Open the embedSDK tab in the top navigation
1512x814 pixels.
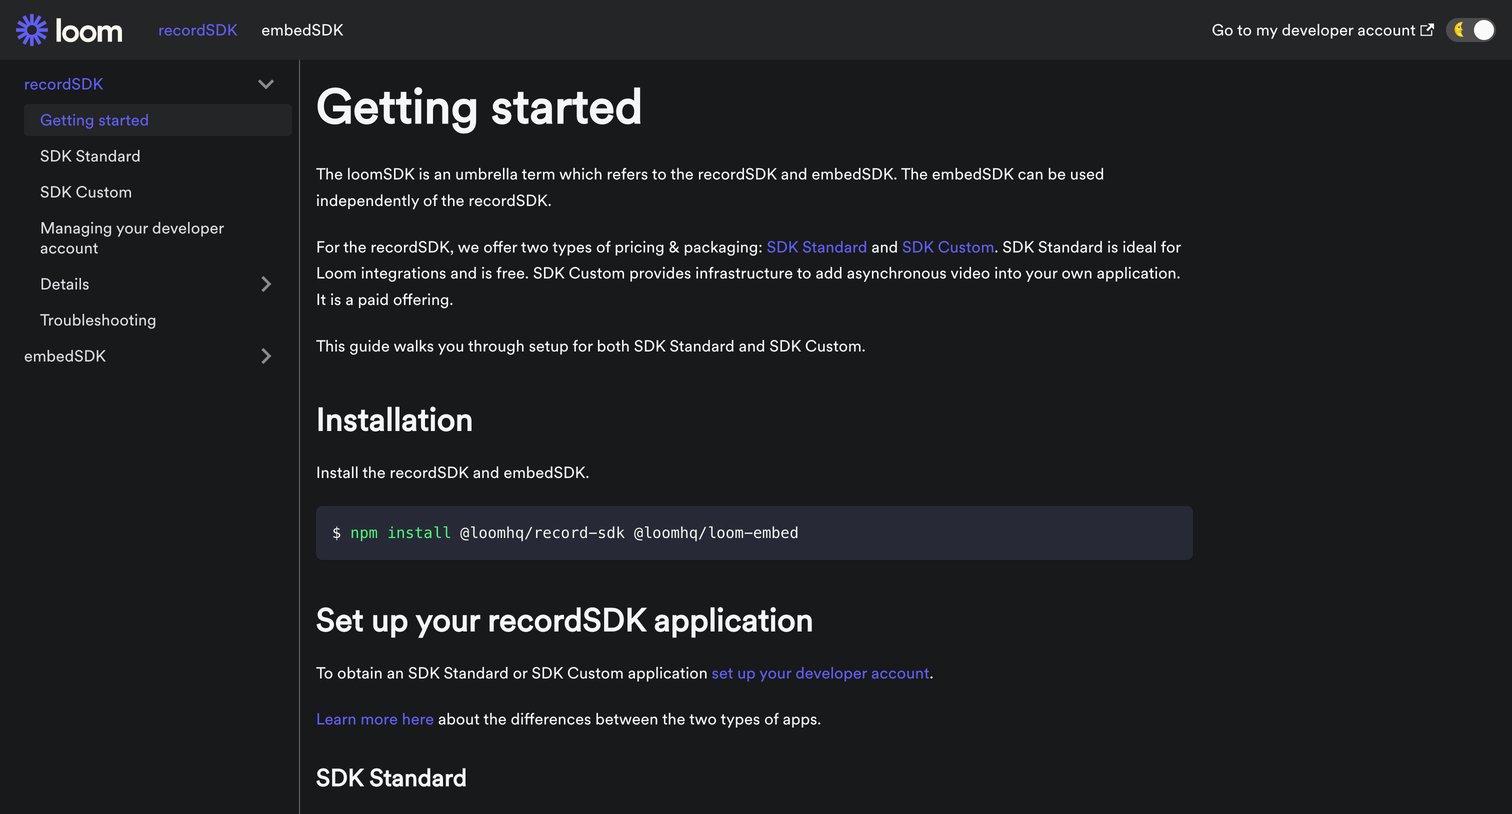coord(302,30)
